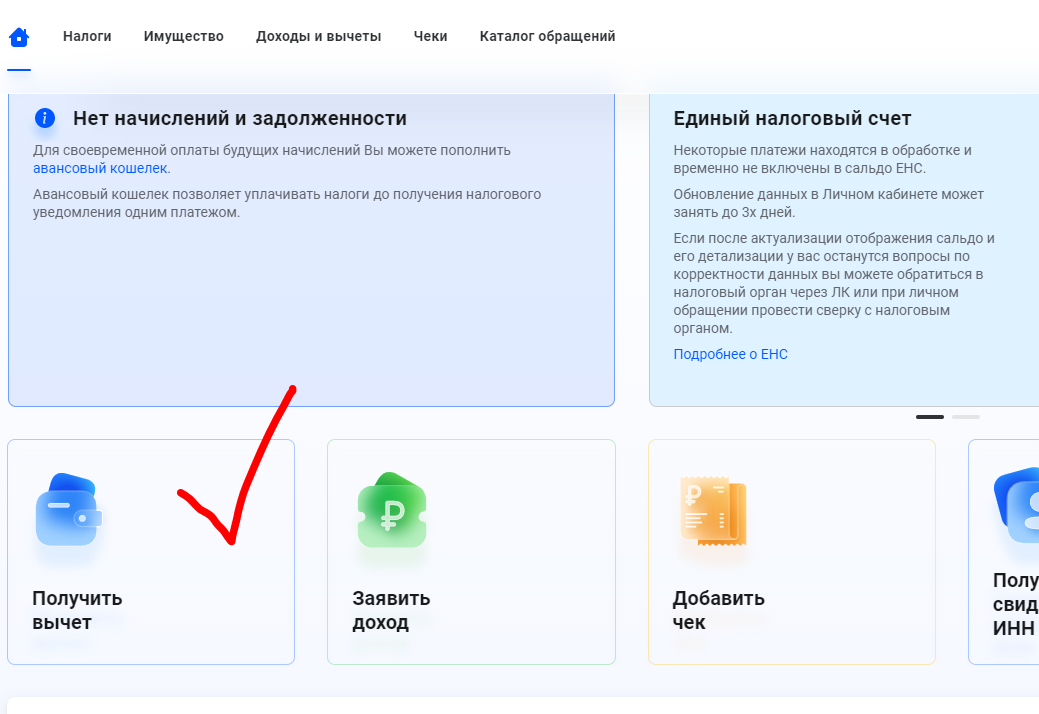
Task: Click the wallet icon on Получить вычет
Action: pyautogui.click(x=69, y=510)
